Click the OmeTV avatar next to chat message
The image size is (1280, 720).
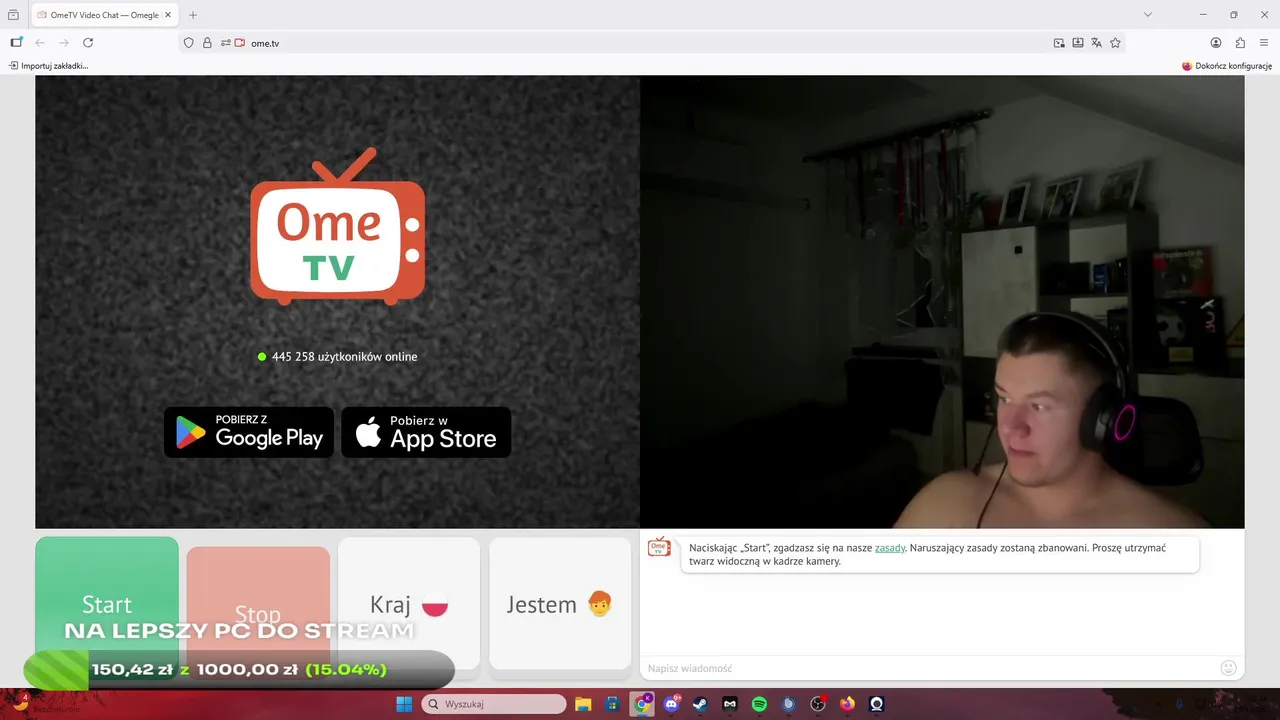coord(659,547)
